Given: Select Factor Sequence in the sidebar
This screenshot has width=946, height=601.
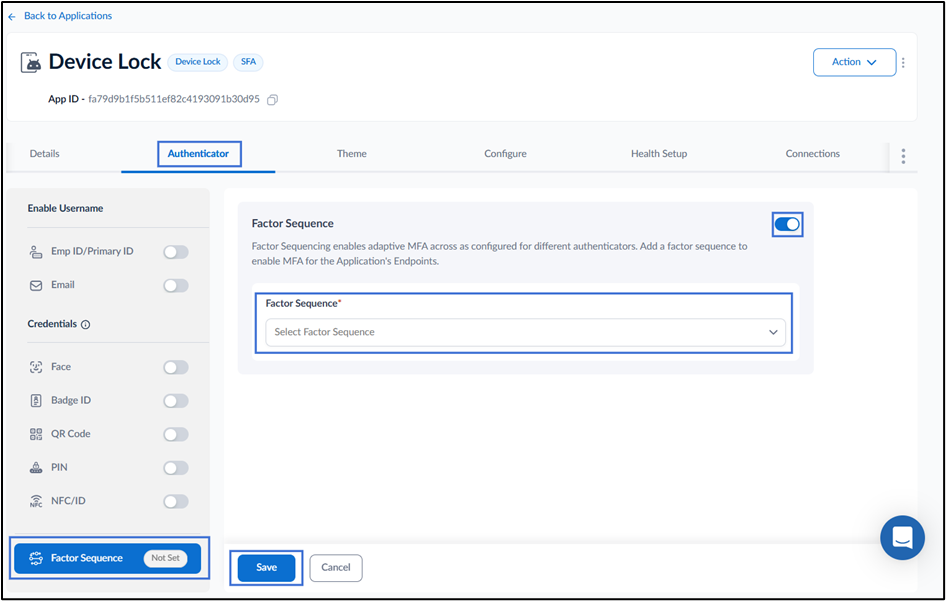Looking at the screenshot, I should [x=107, y=558].
